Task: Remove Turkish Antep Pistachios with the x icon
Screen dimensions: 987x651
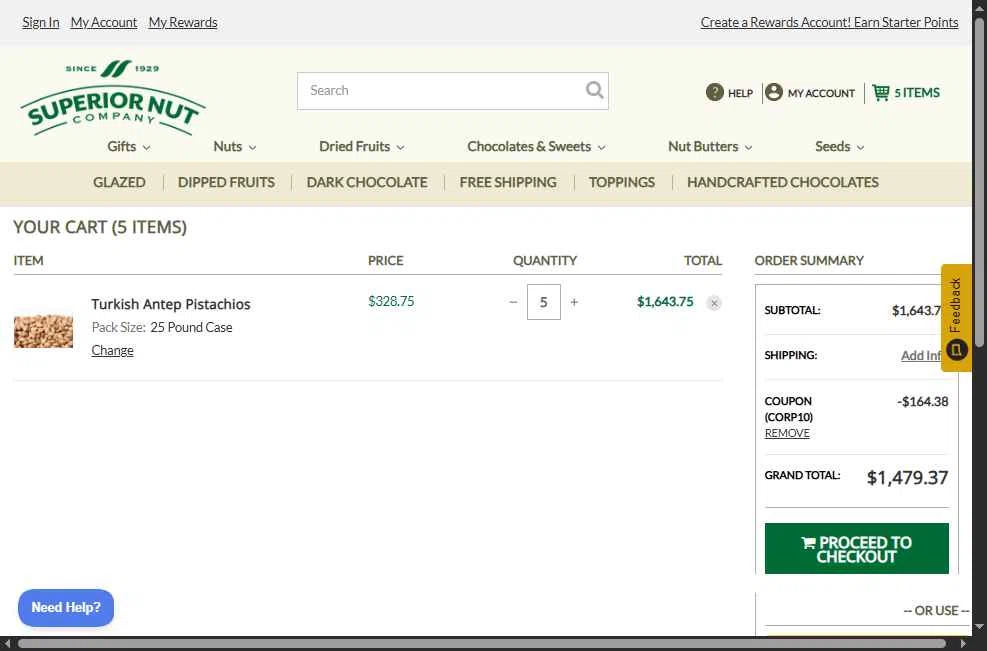Action: 714,303
